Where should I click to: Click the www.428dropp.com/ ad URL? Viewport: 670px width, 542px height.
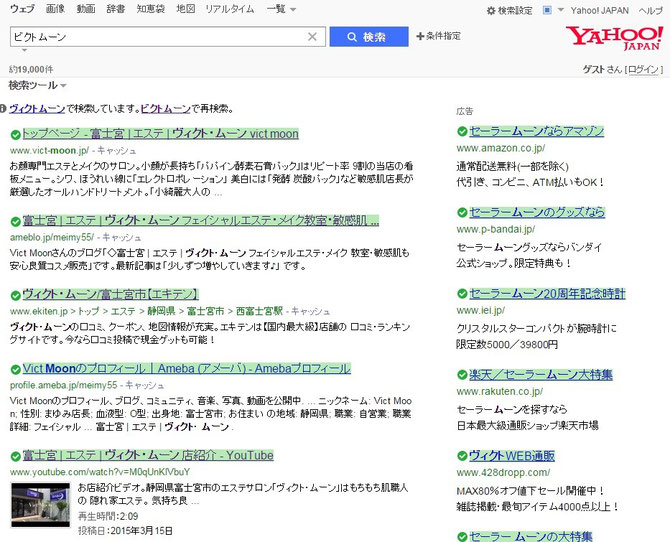point(503,473)
